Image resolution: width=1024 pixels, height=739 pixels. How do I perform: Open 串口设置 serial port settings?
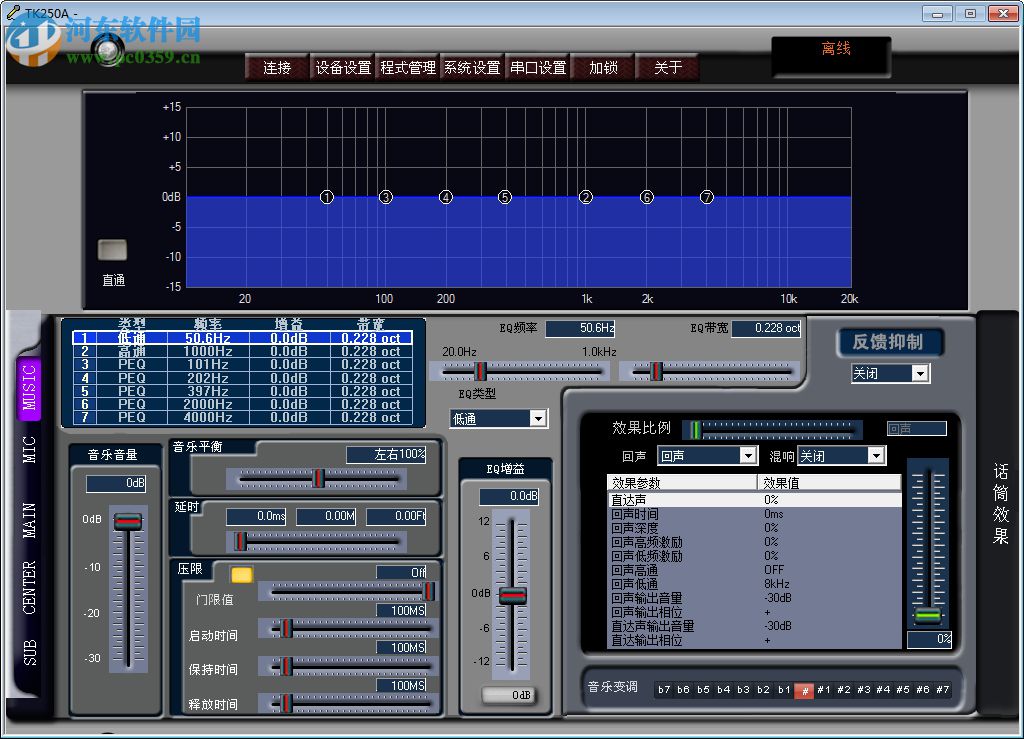coord(537,68)
